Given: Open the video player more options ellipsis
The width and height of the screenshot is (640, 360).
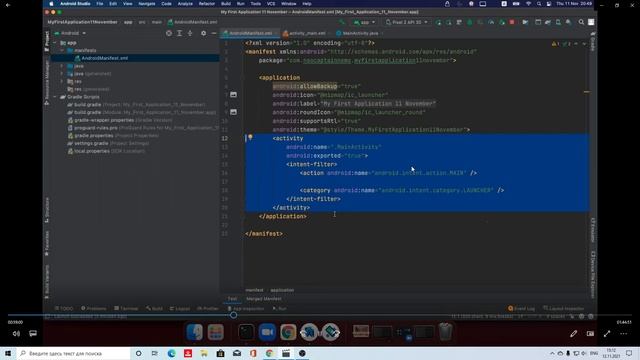Looking at the screenshot, I should [x=623, y=334].
